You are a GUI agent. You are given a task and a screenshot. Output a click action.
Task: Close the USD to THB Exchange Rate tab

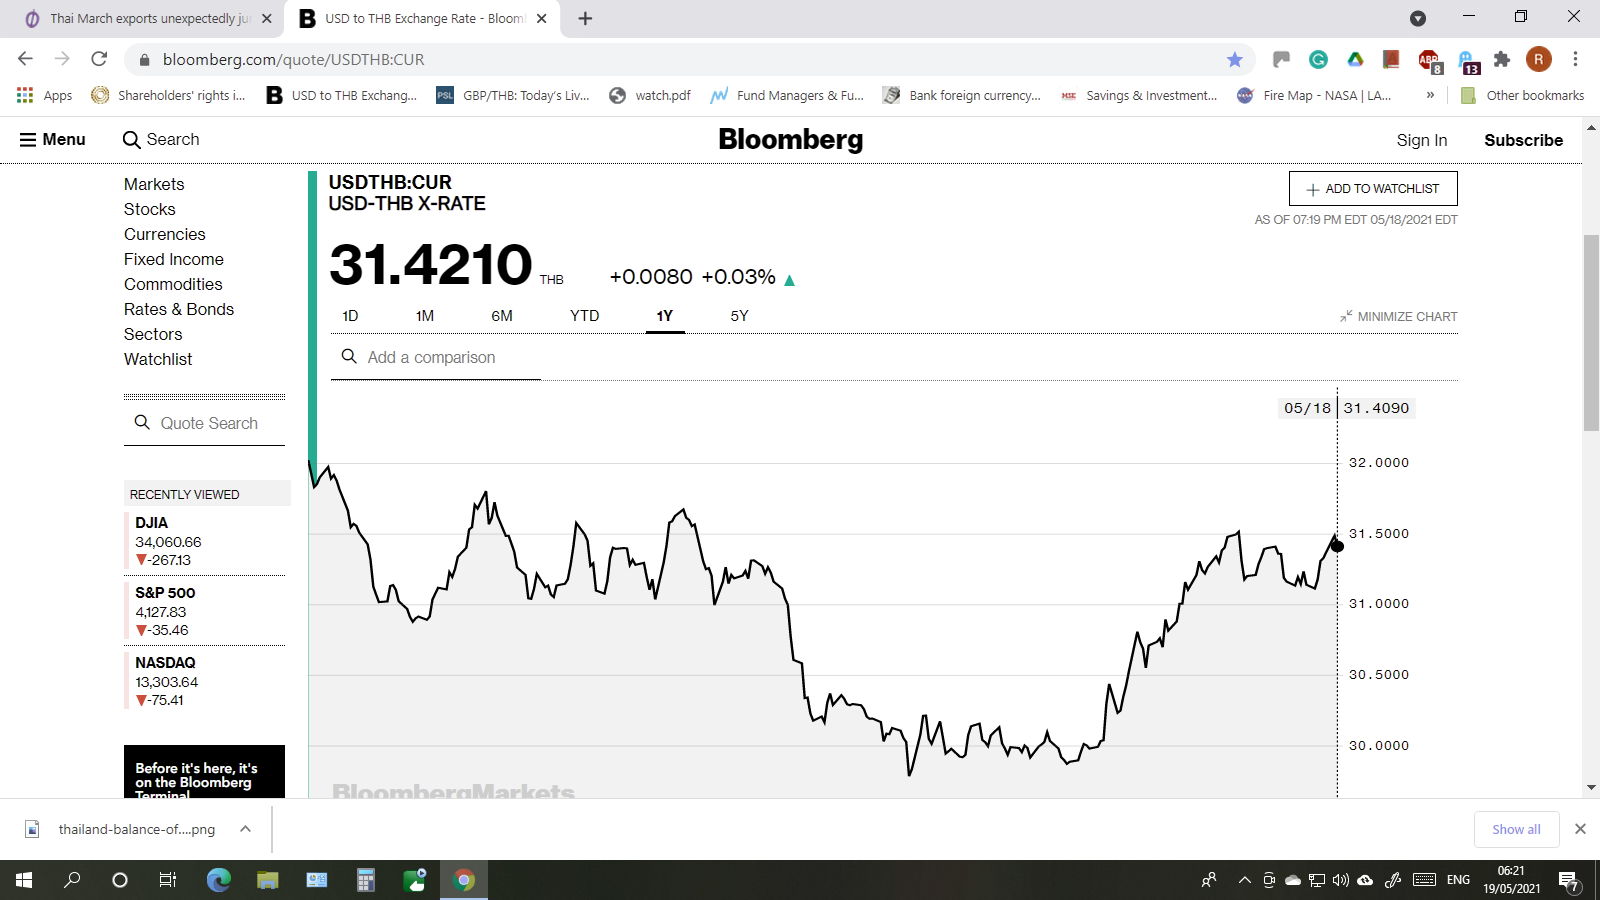coord(541,19)
